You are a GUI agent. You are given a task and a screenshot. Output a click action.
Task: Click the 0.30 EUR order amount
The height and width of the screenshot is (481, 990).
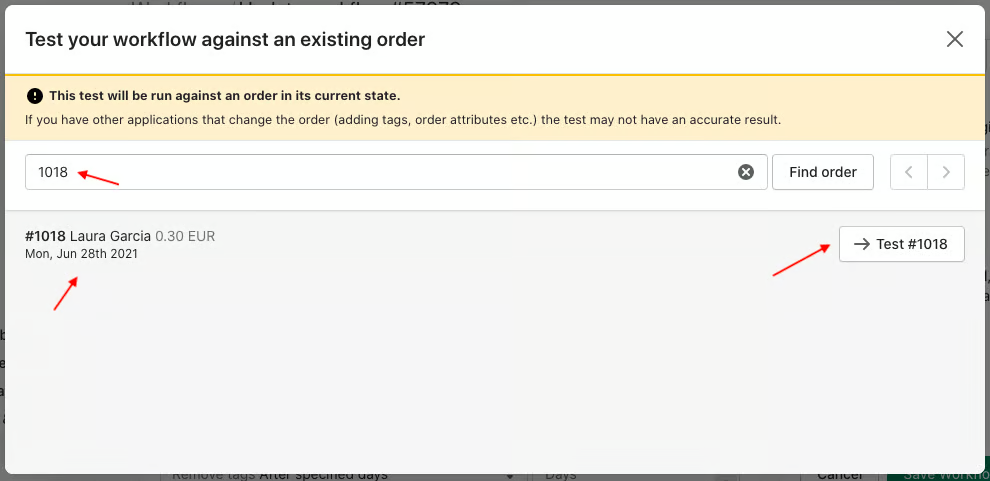tap(185, 237)
